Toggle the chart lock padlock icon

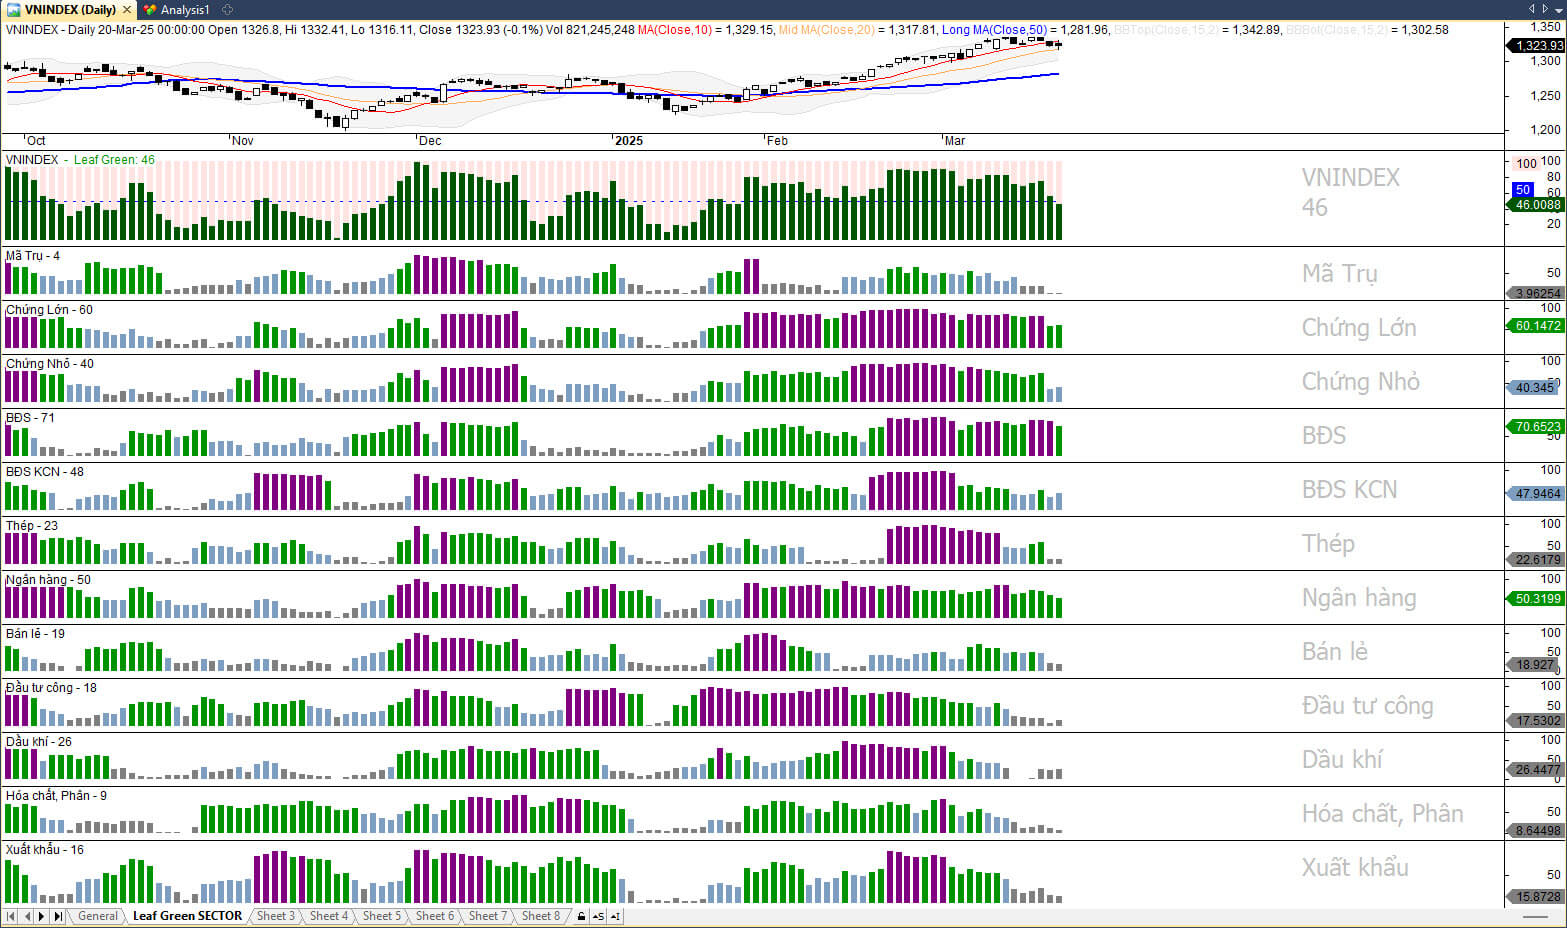pyautogui.click(x=581, y=916)
